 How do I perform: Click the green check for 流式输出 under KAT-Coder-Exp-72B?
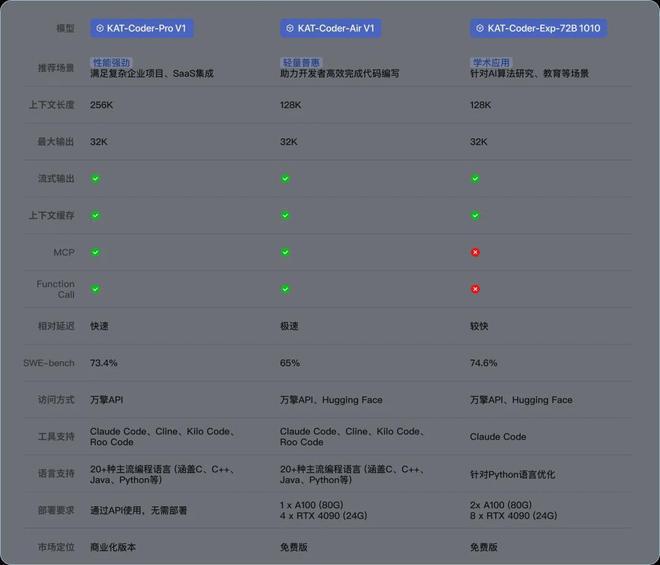tap(475, 179)
